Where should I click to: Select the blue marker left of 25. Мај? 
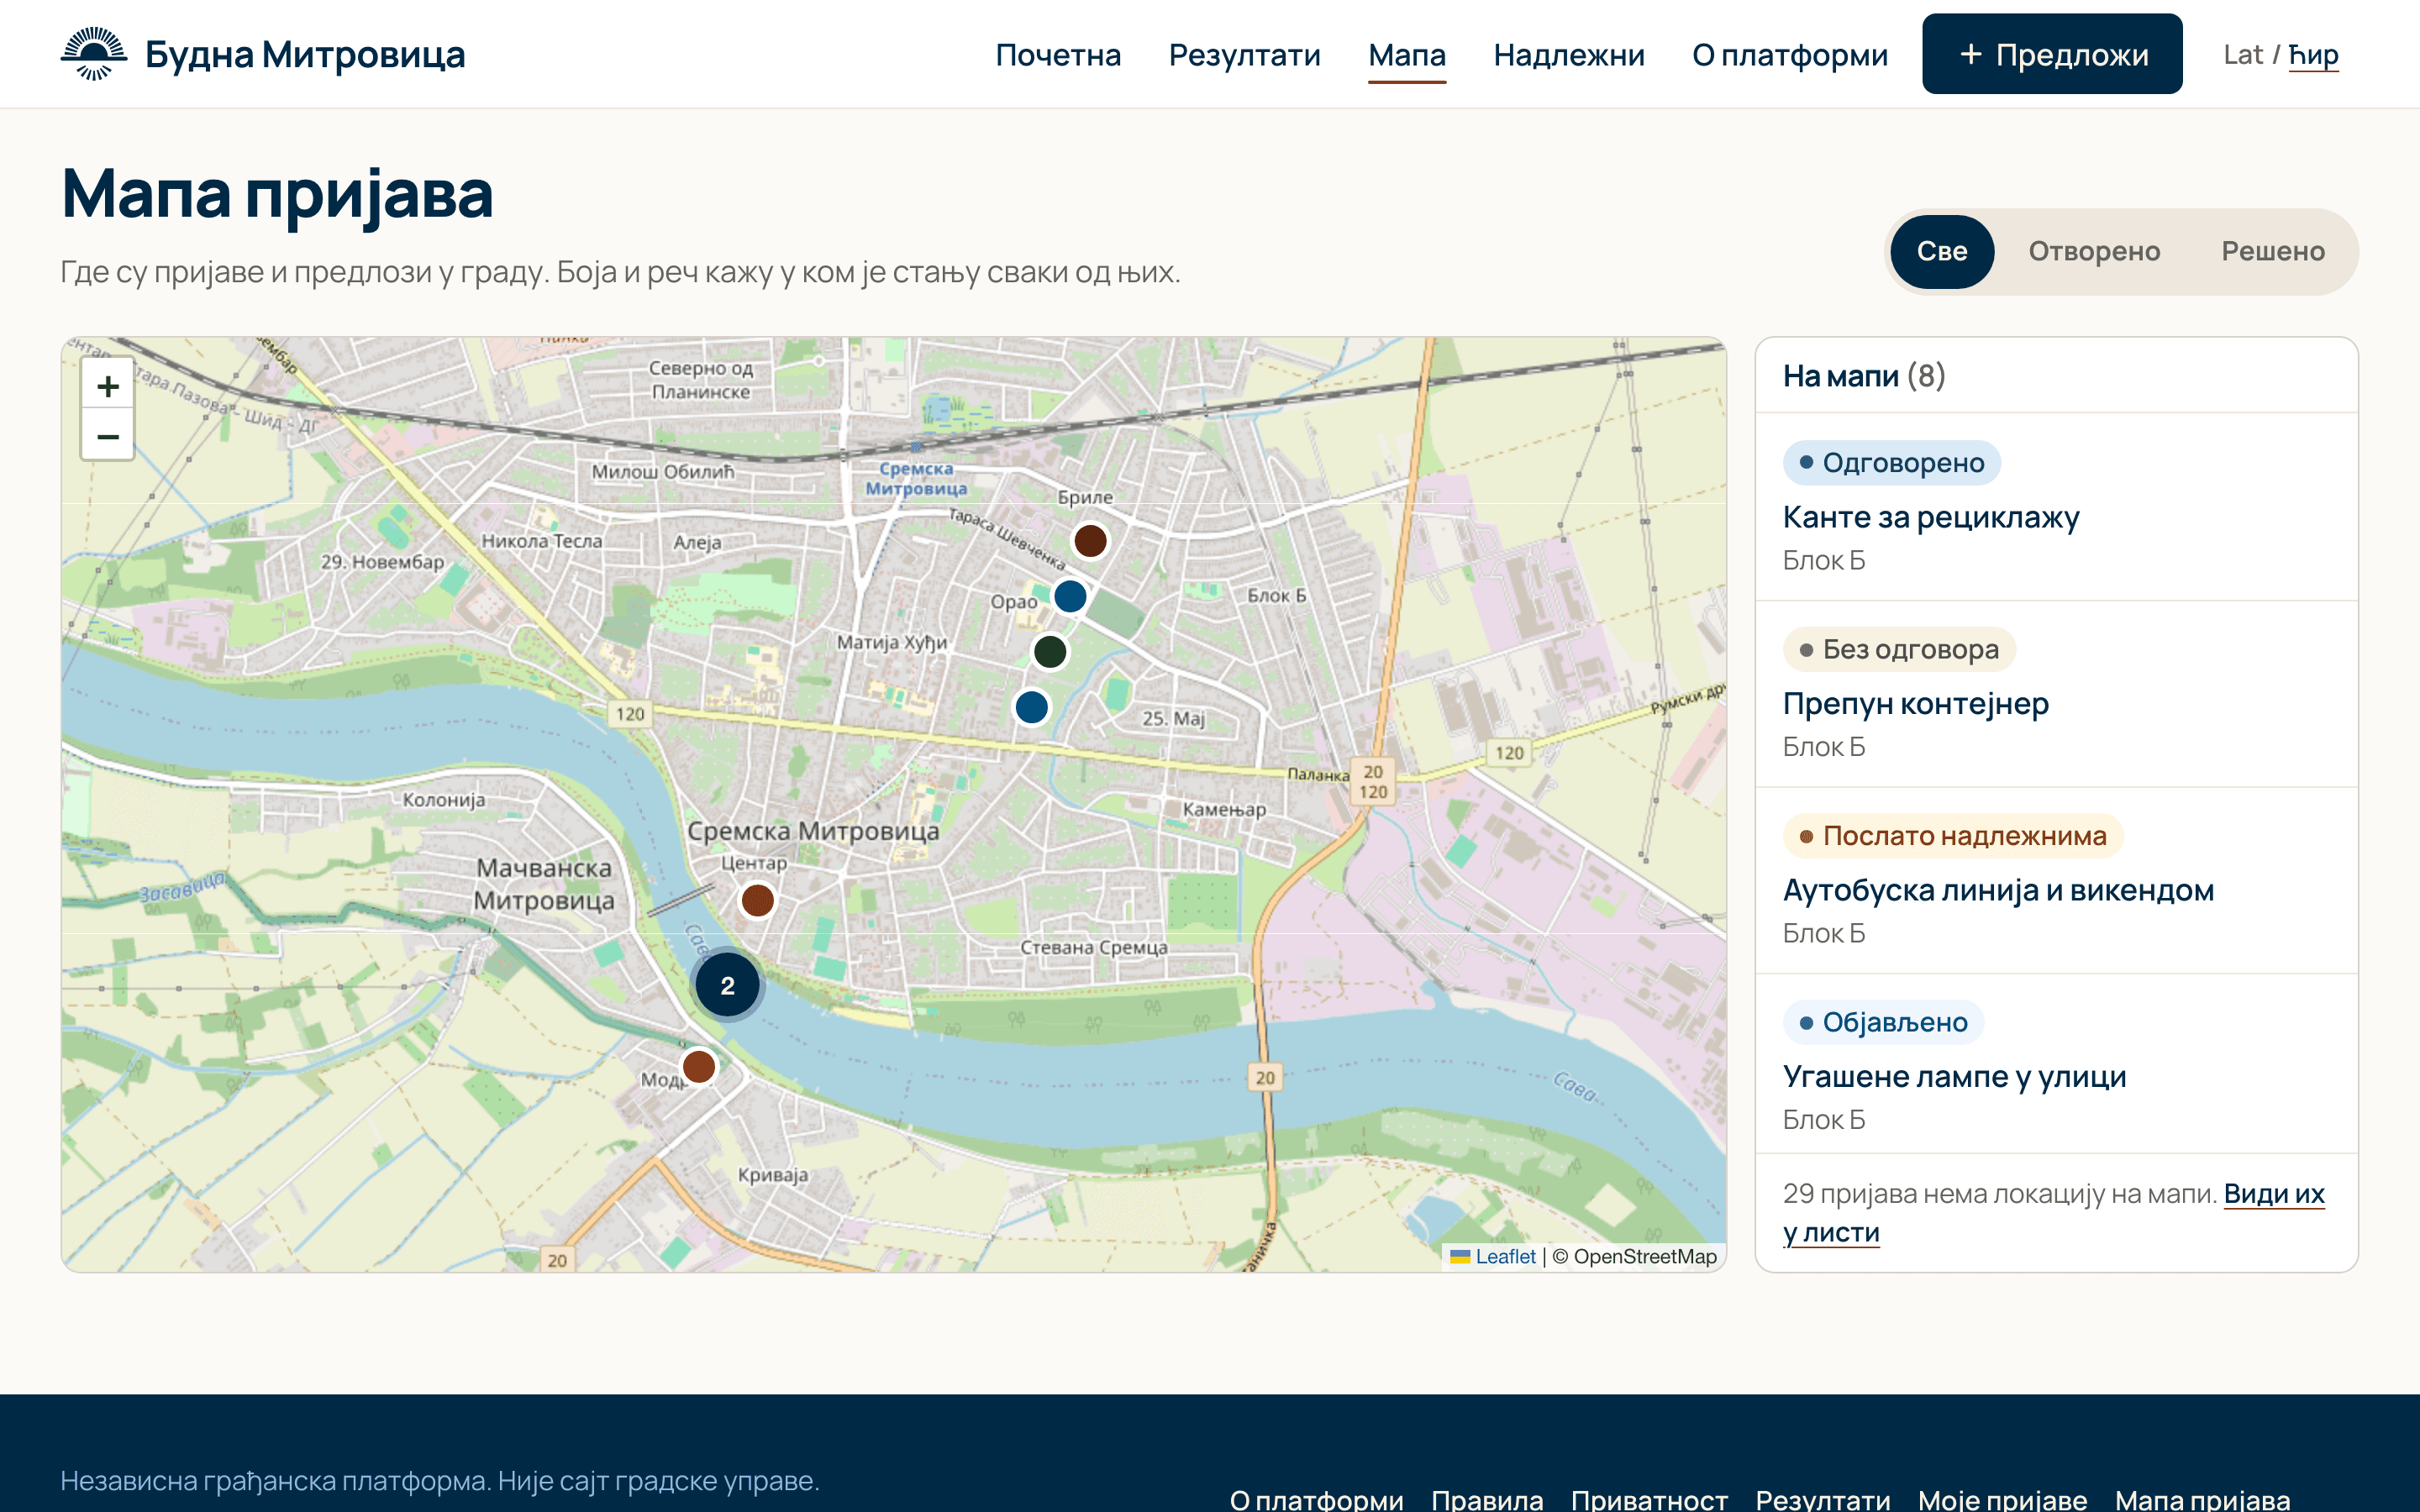pos(1031,707)
